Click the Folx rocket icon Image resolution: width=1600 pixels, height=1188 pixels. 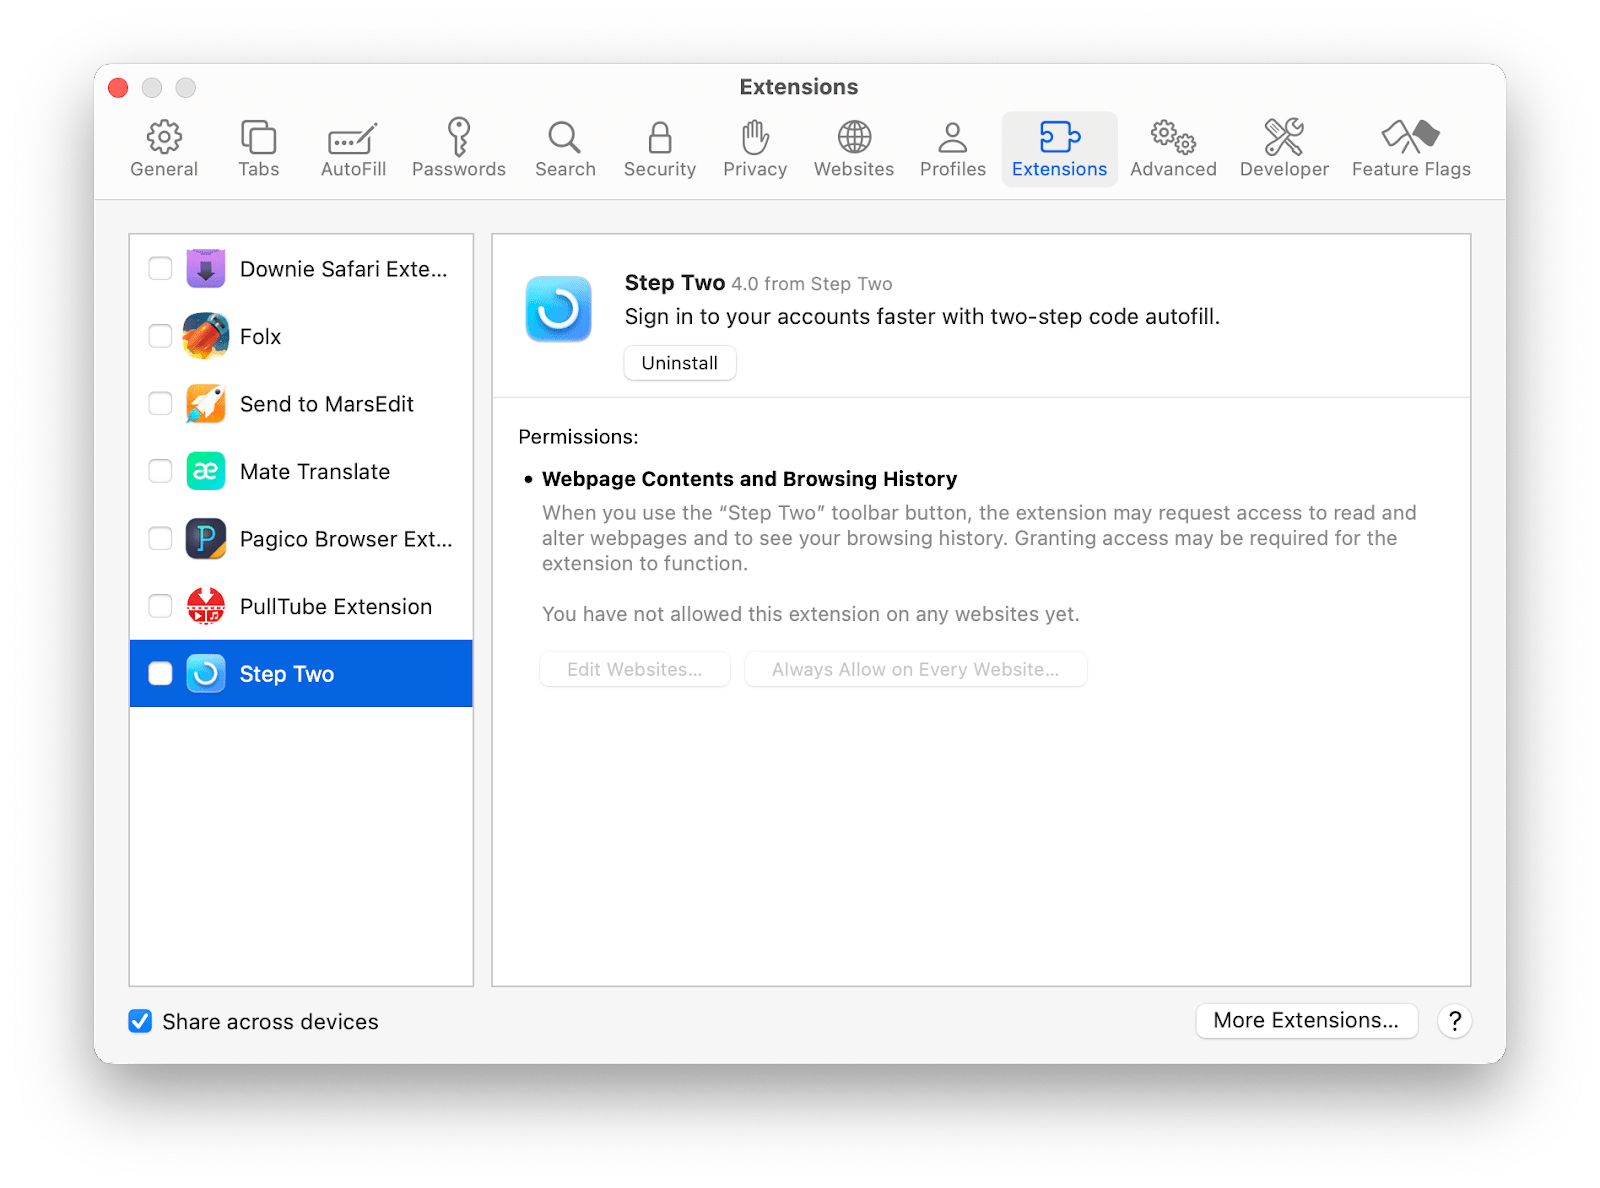click(206, 336)
